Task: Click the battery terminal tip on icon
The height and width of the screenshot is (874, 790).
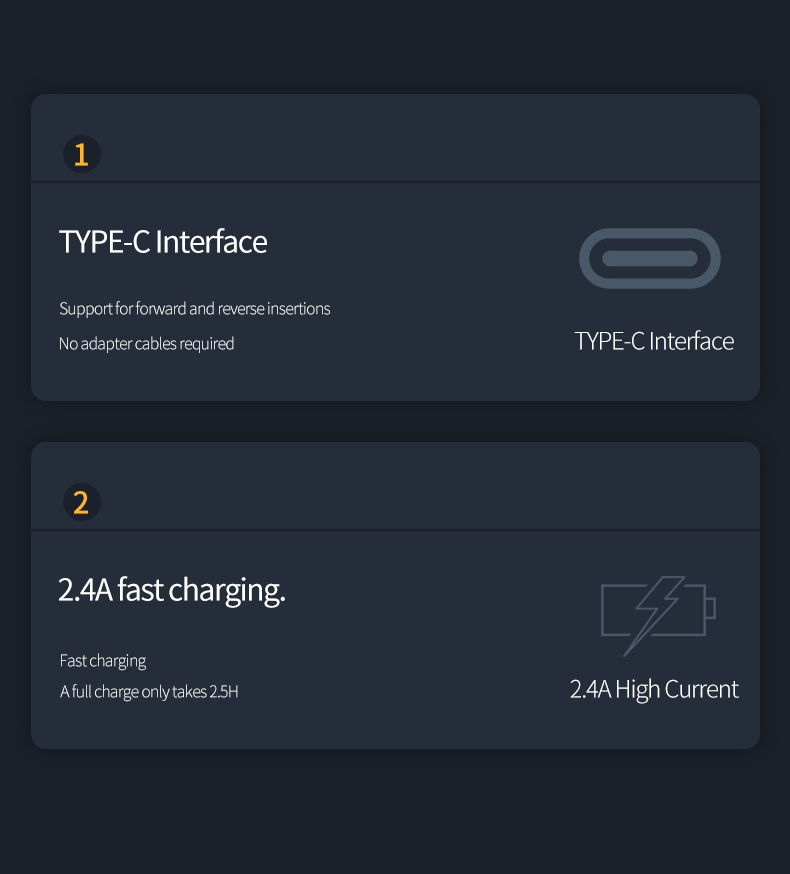Action: click(711, 608)
